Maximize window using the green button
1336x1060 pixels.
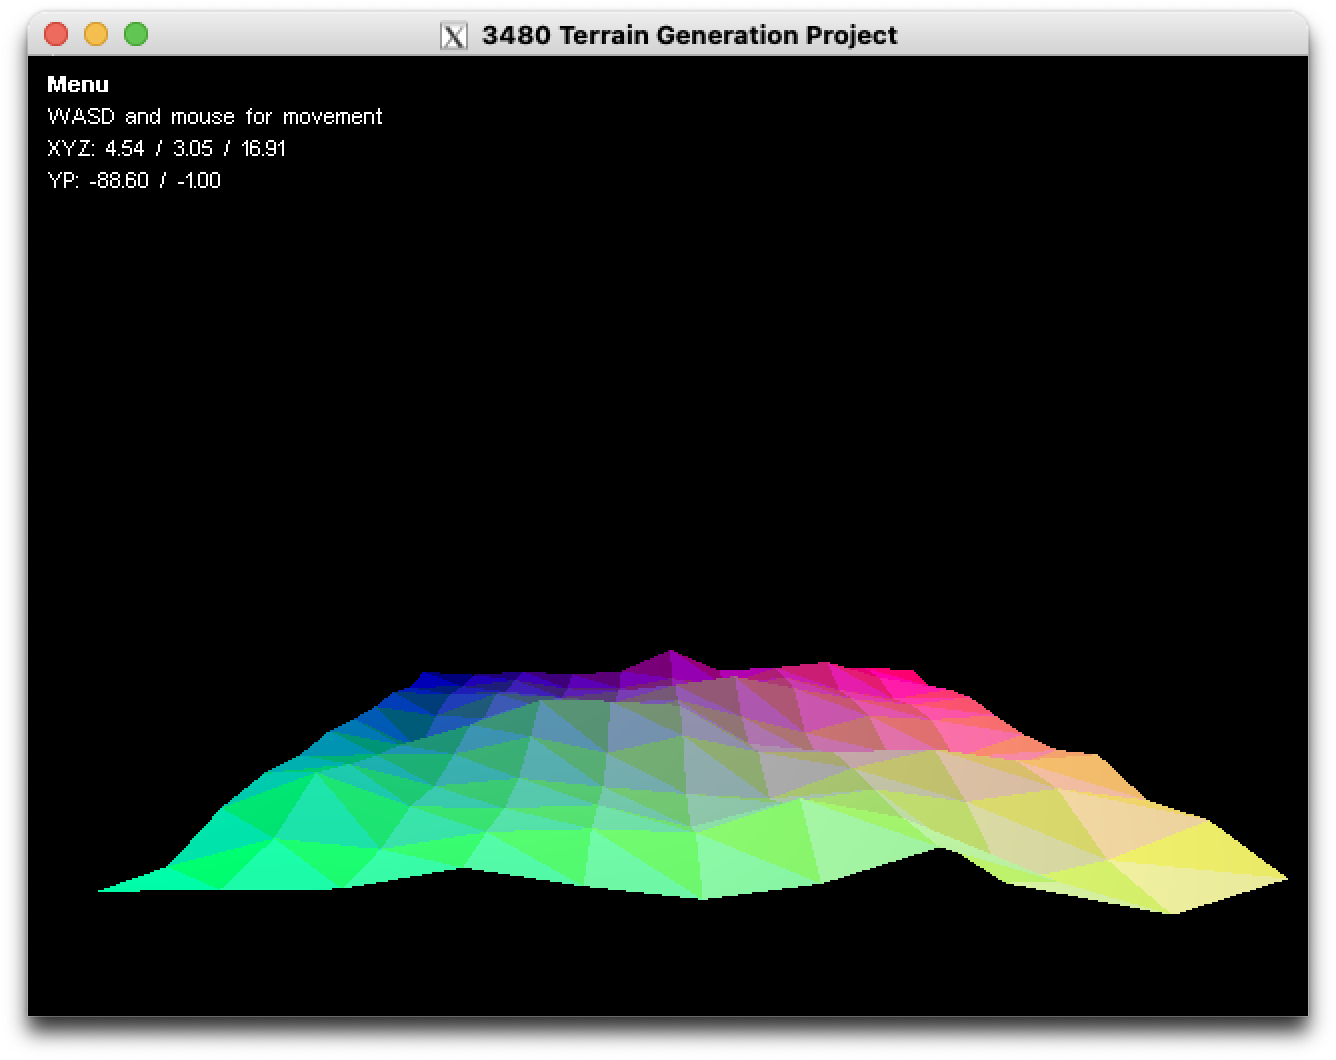pyautogui.click(x=136, y=34)
